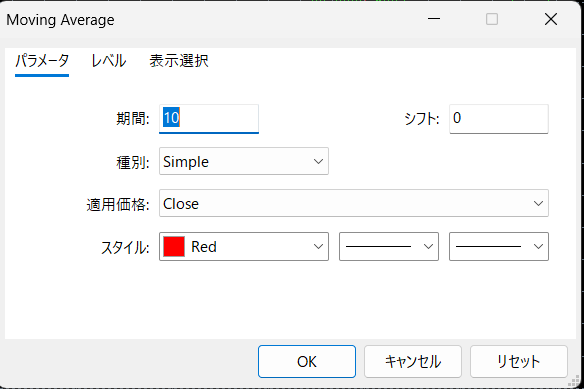Click the 期間 input field showing 10
This screenshot has height=389, width=584.
click(x=209, y=118)
